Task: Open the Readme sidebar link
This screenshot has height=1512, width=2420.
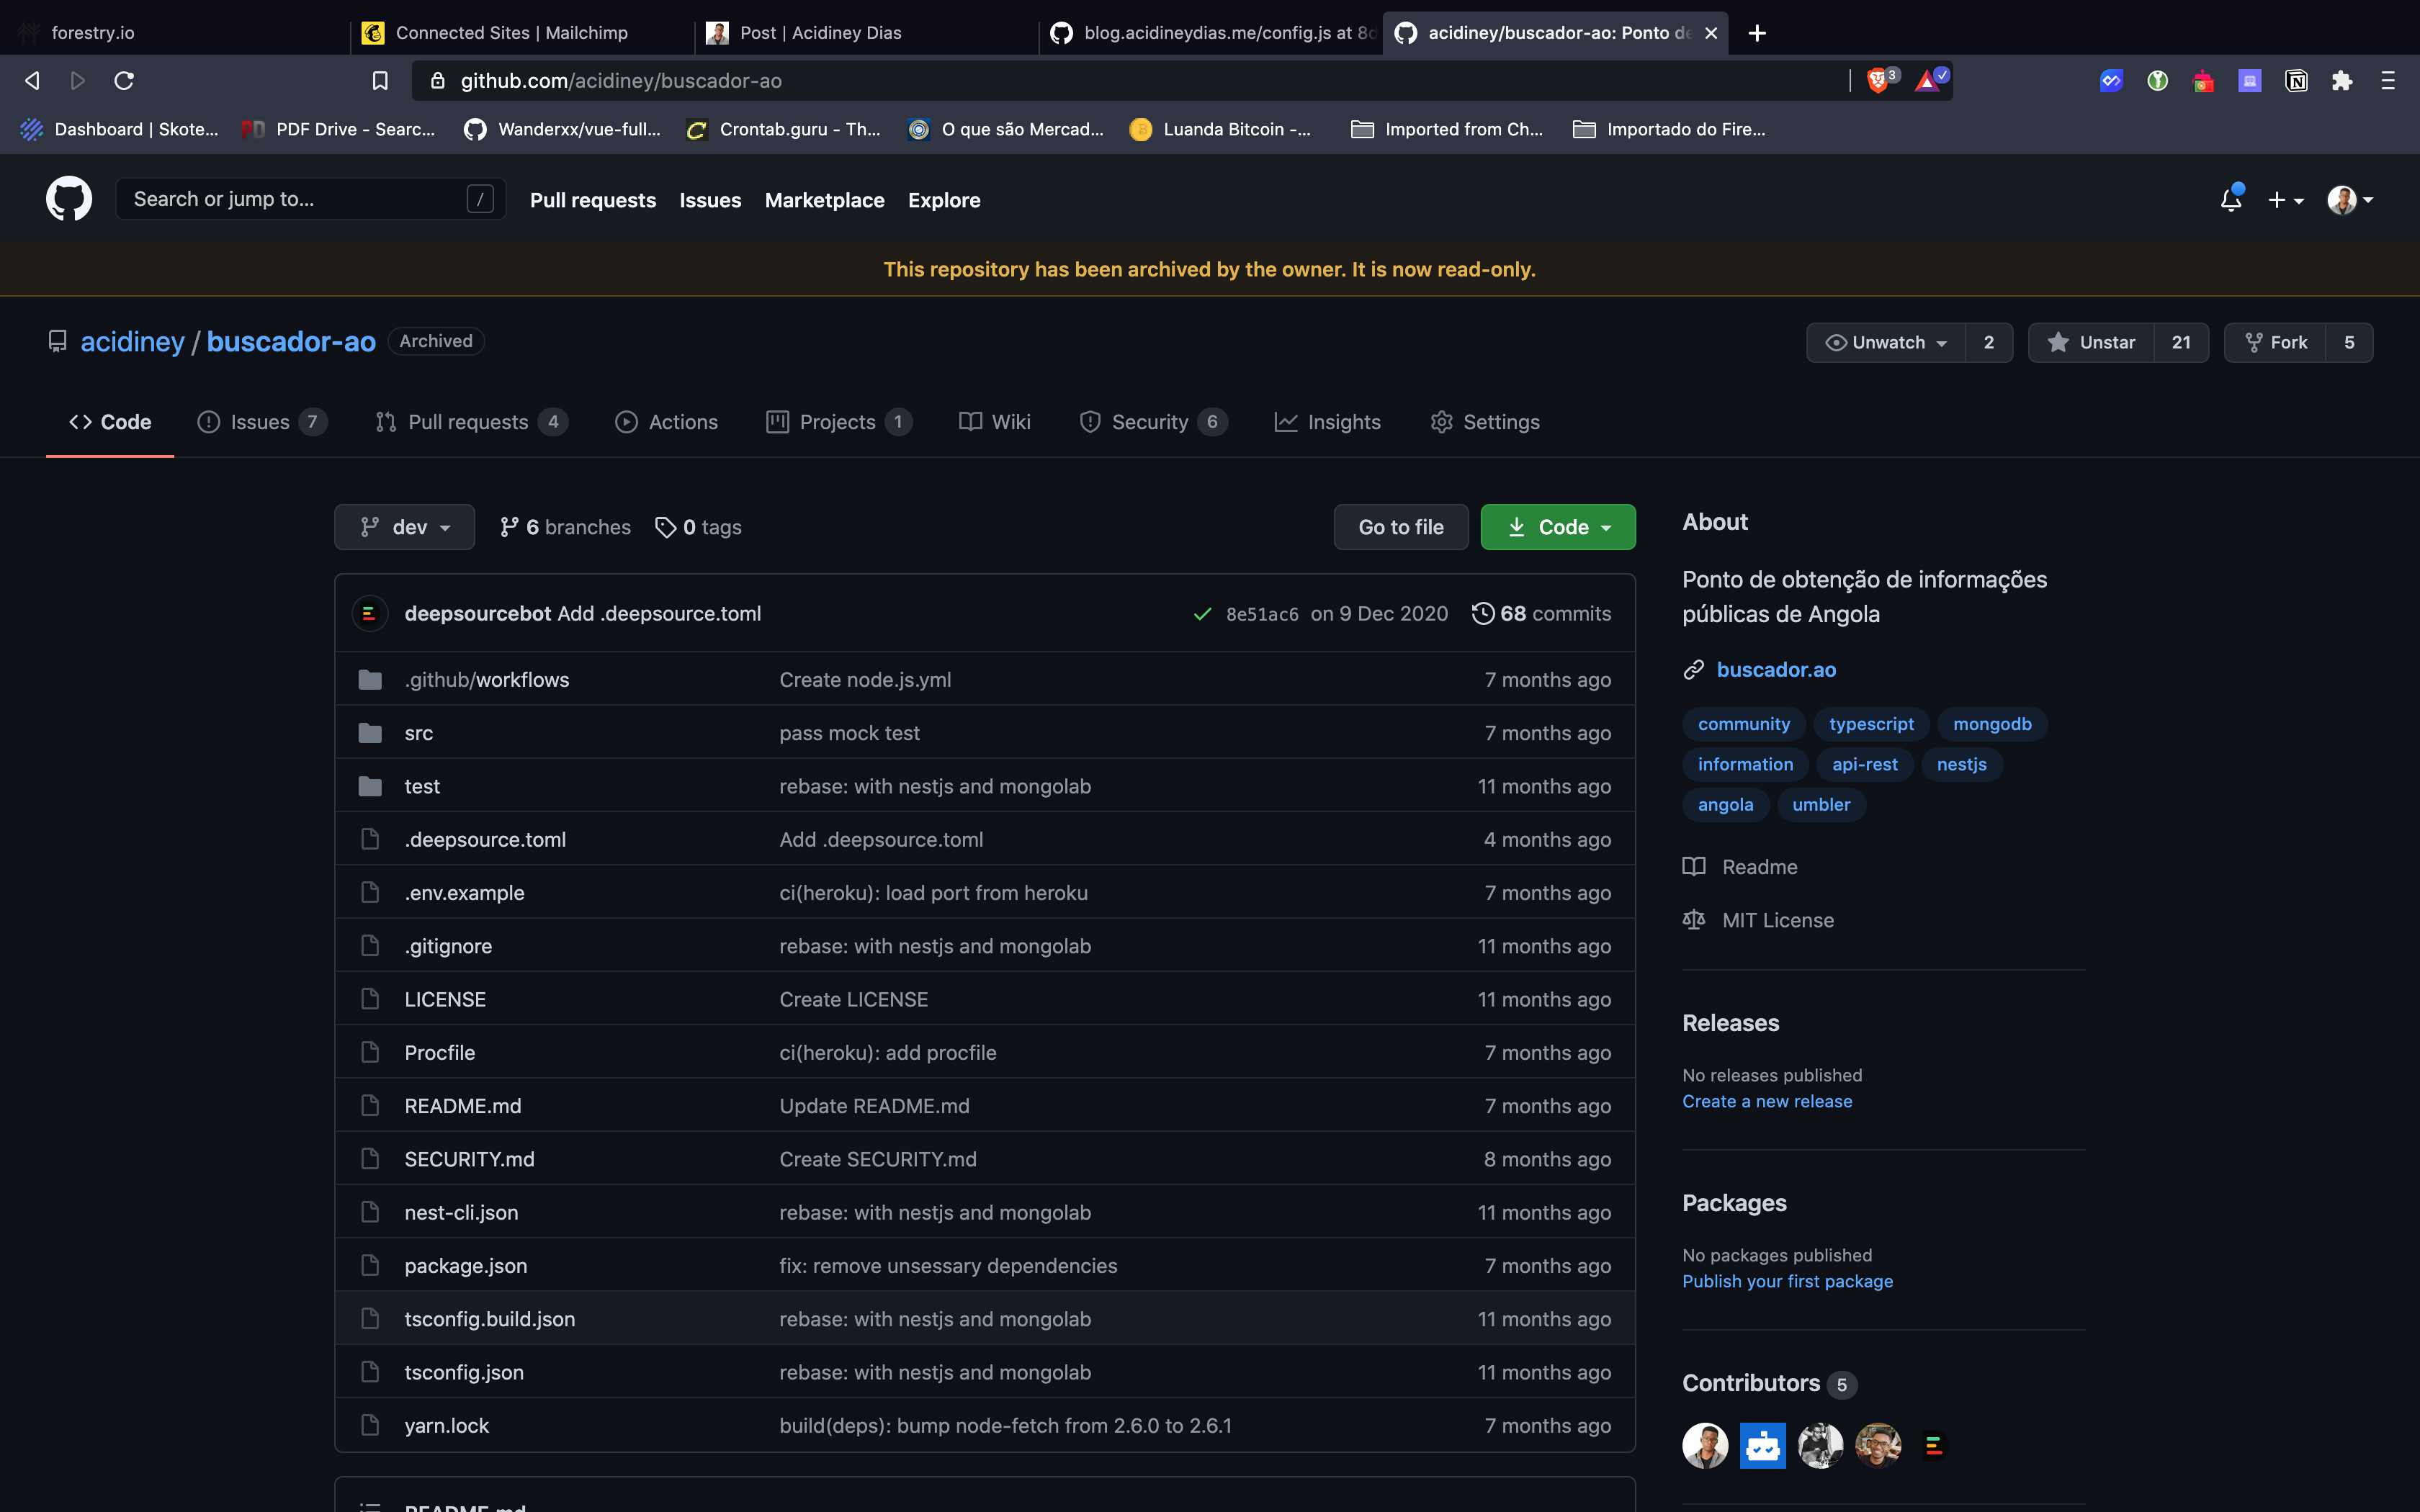Action: pos(1740,867)
